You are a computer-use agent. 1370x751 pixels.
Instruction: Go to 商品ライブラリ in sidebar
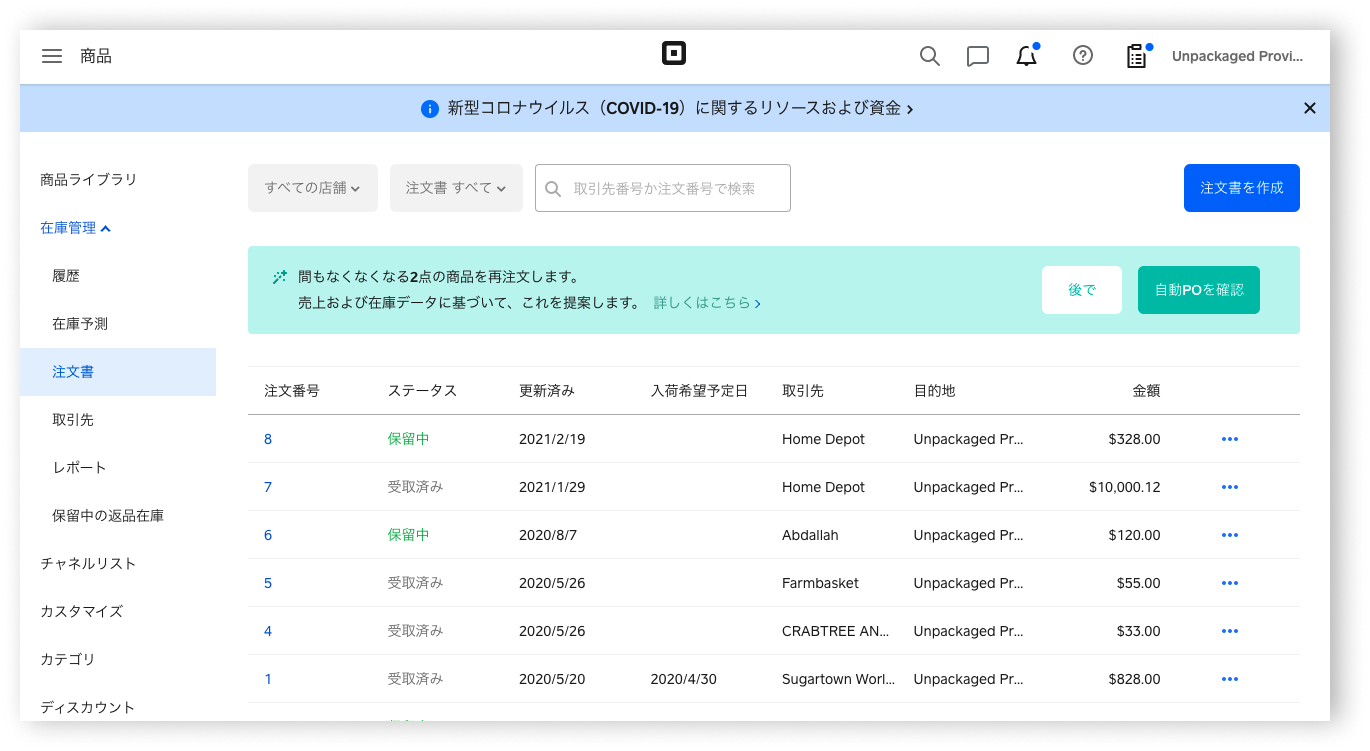click(89, 180)
